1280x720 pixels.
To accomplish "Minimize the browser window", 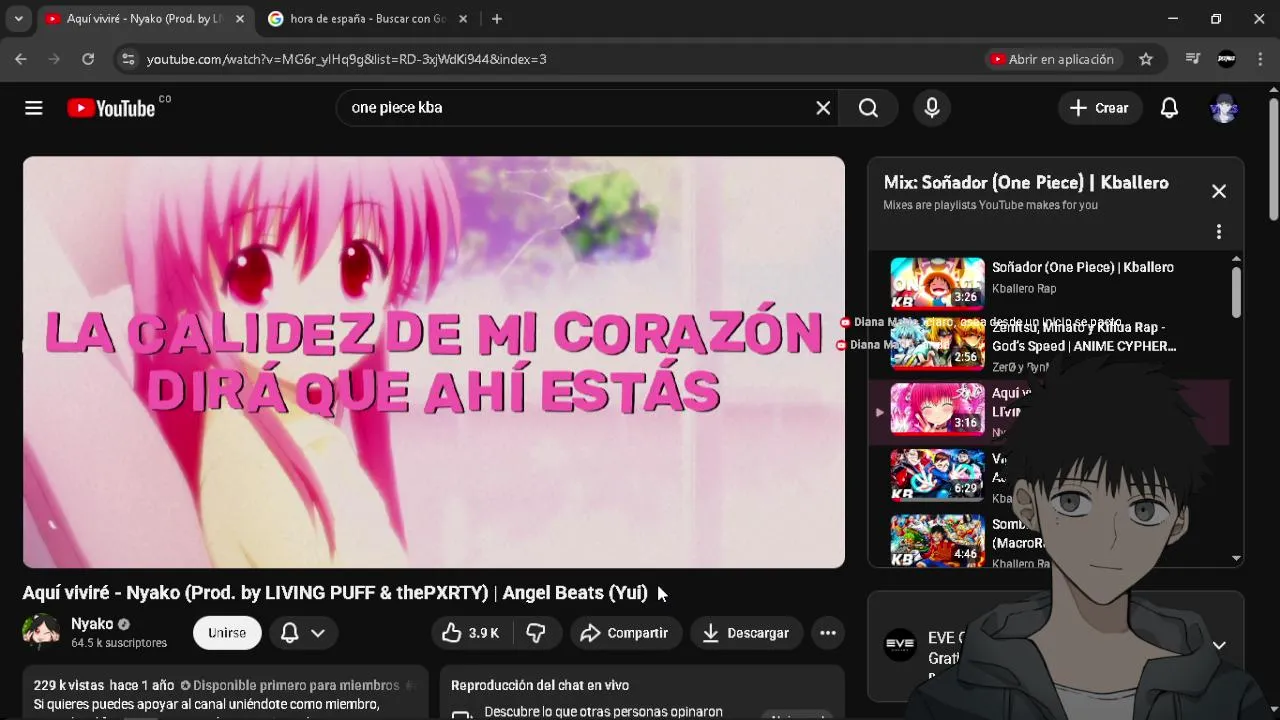I will click(1173, 19).
